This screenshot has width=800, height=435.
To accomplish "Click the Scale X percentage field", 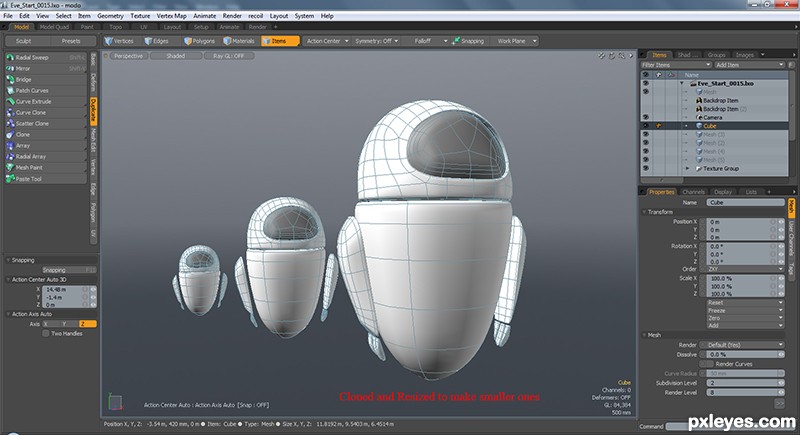I will click(x=745, y=278).
